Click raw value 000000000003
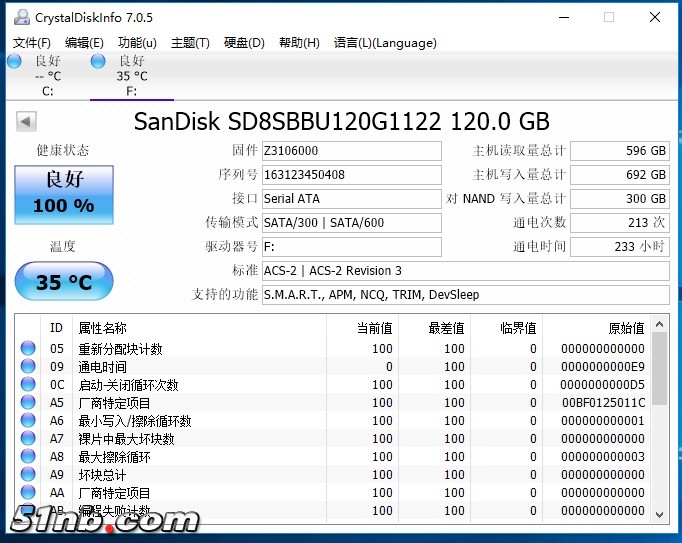The height and width of the screenshot is (543, 682). coord(603,456)
